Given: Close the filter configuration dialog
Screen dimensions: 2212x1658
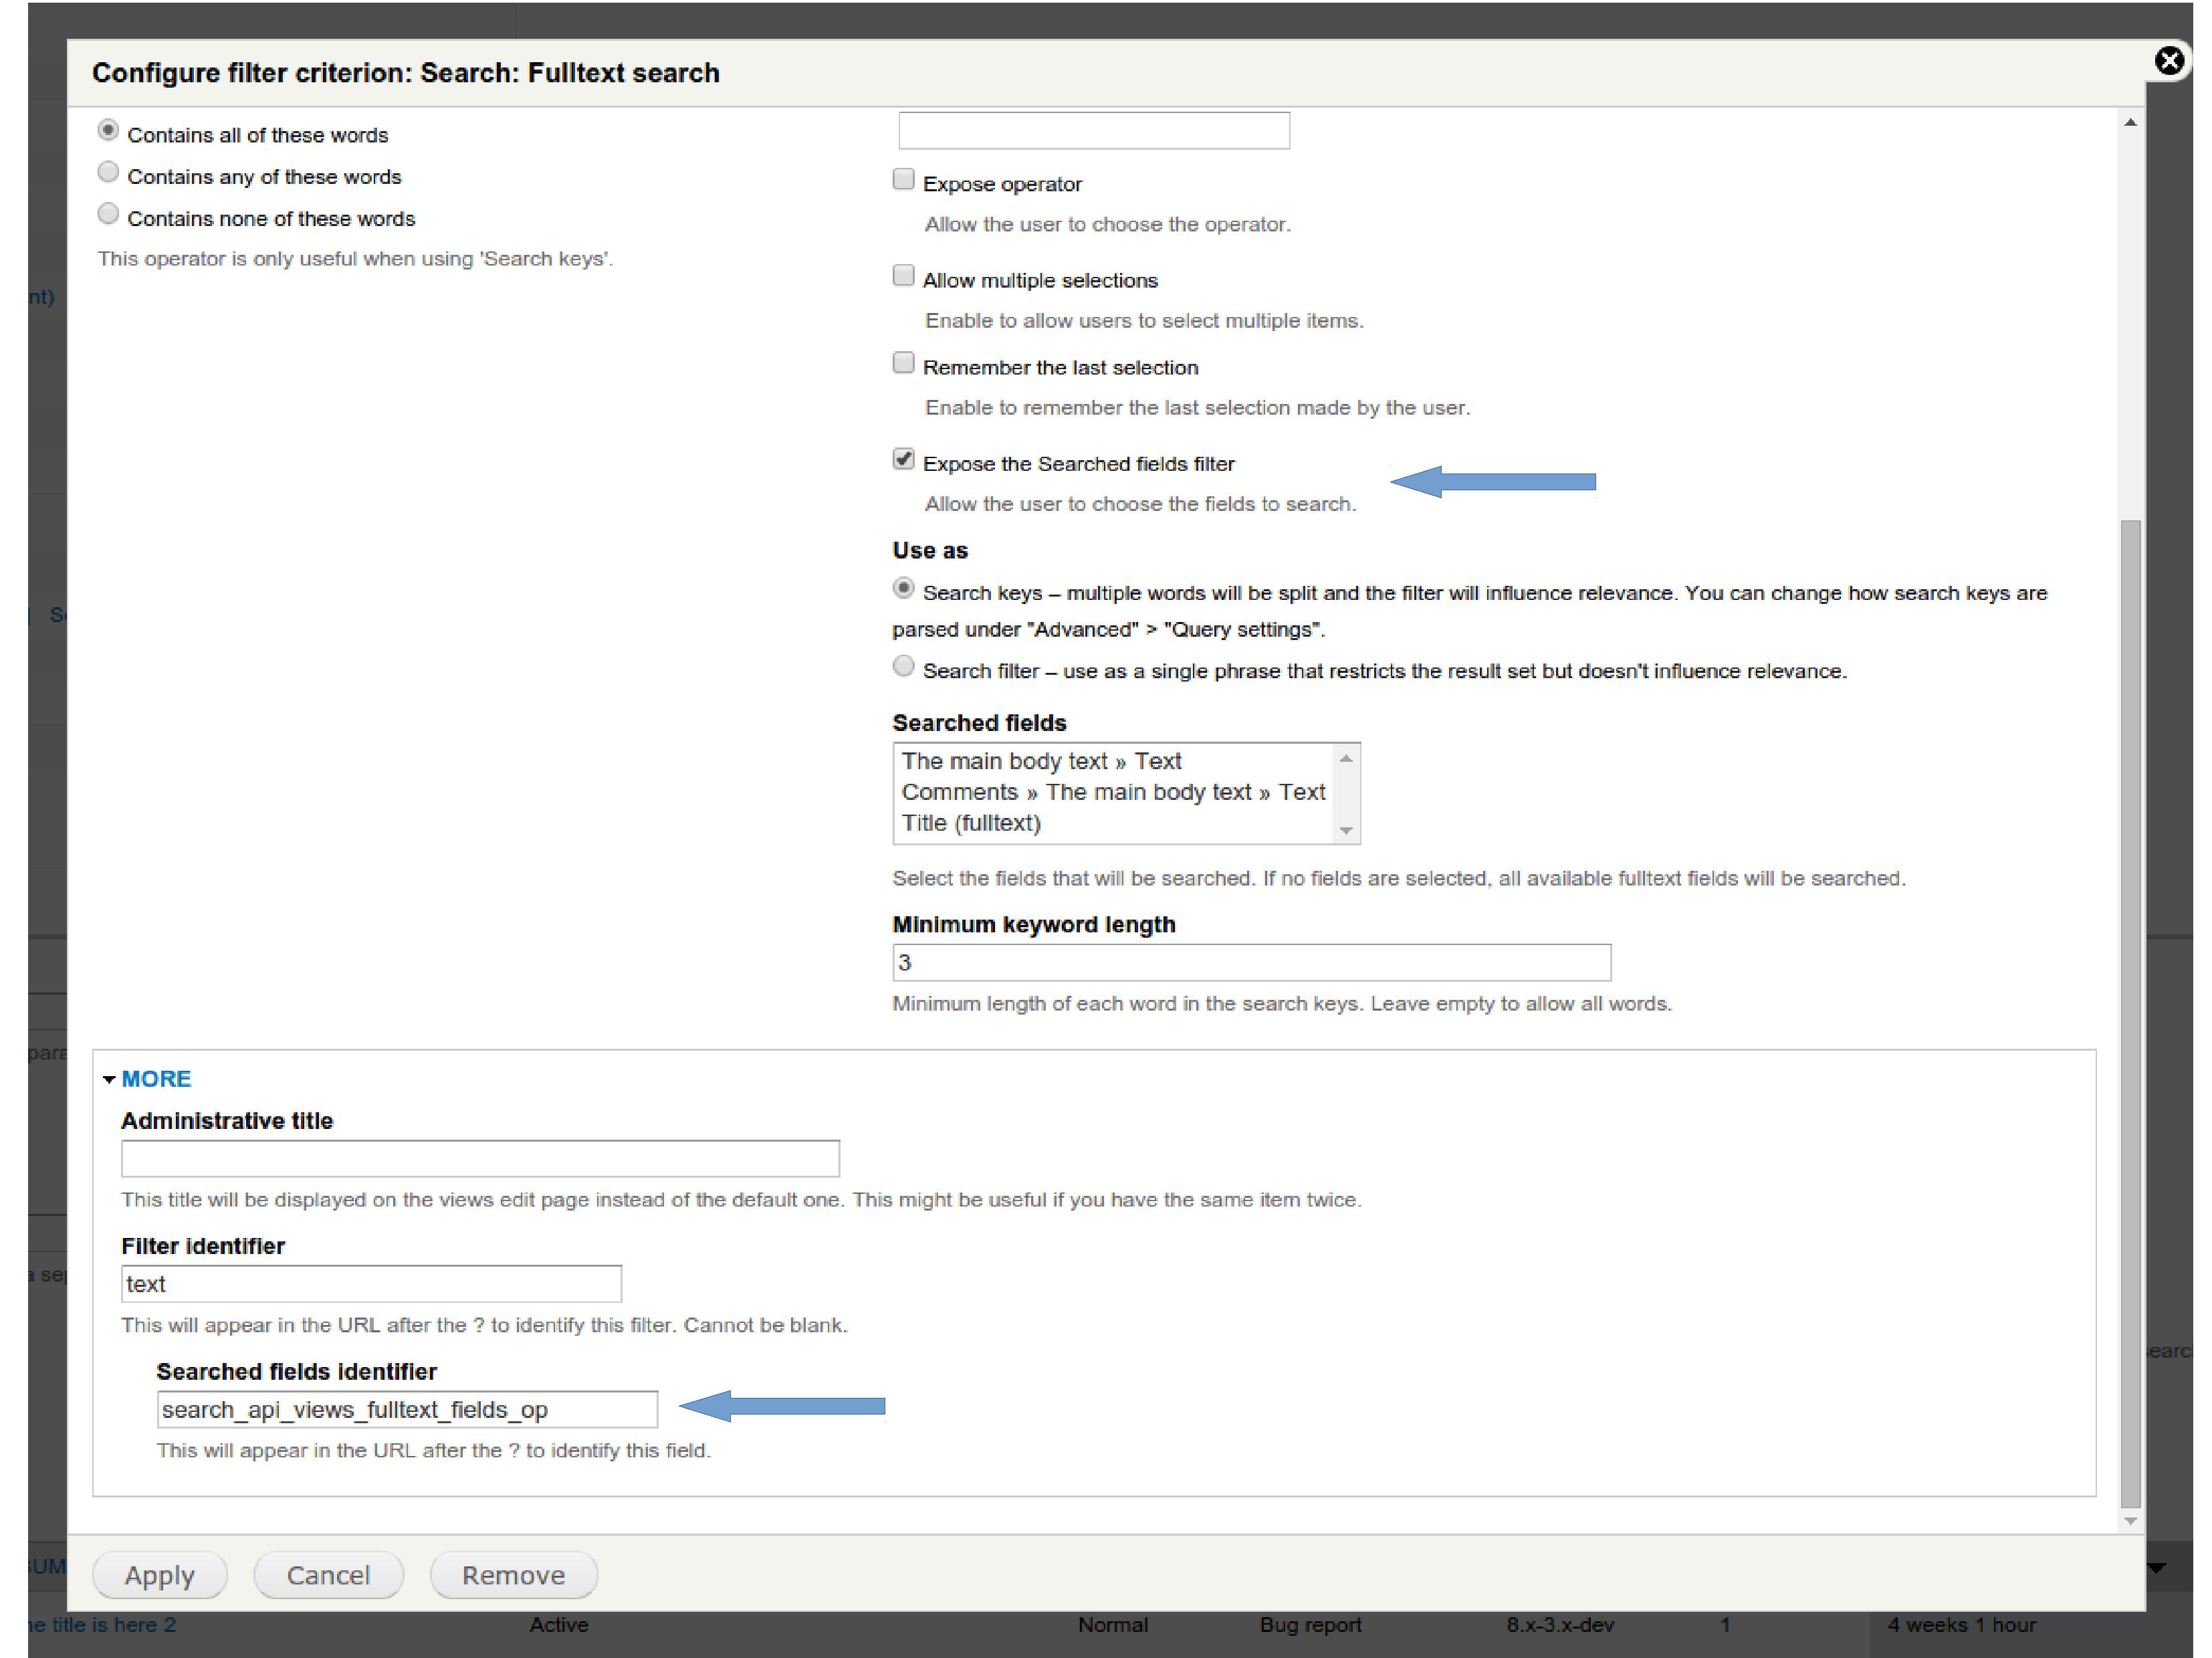Looking at the screenshot, I should tap(2170, 60).
